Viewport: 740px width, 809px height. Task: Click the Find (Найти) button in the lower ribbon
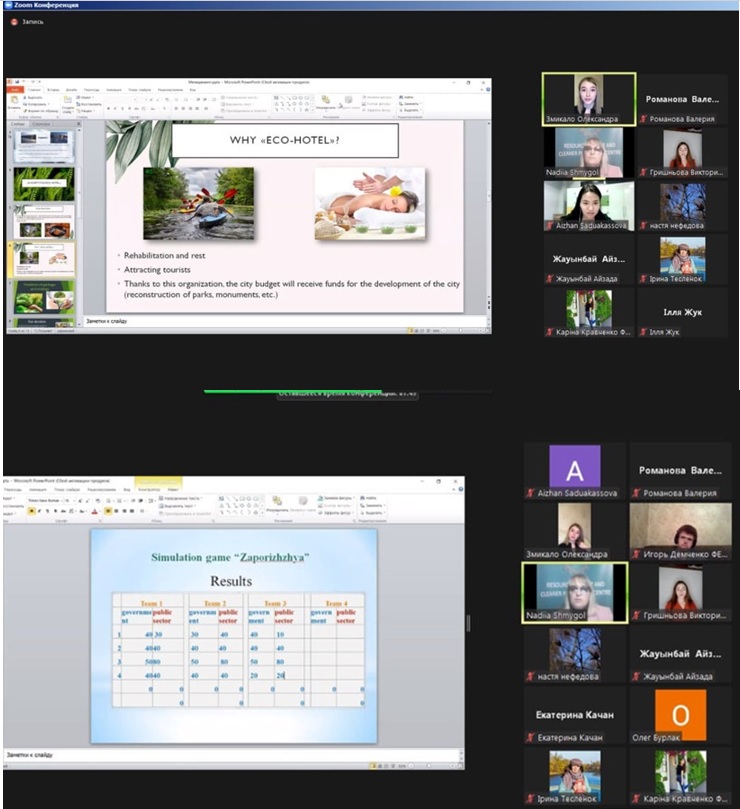[370, 497]
